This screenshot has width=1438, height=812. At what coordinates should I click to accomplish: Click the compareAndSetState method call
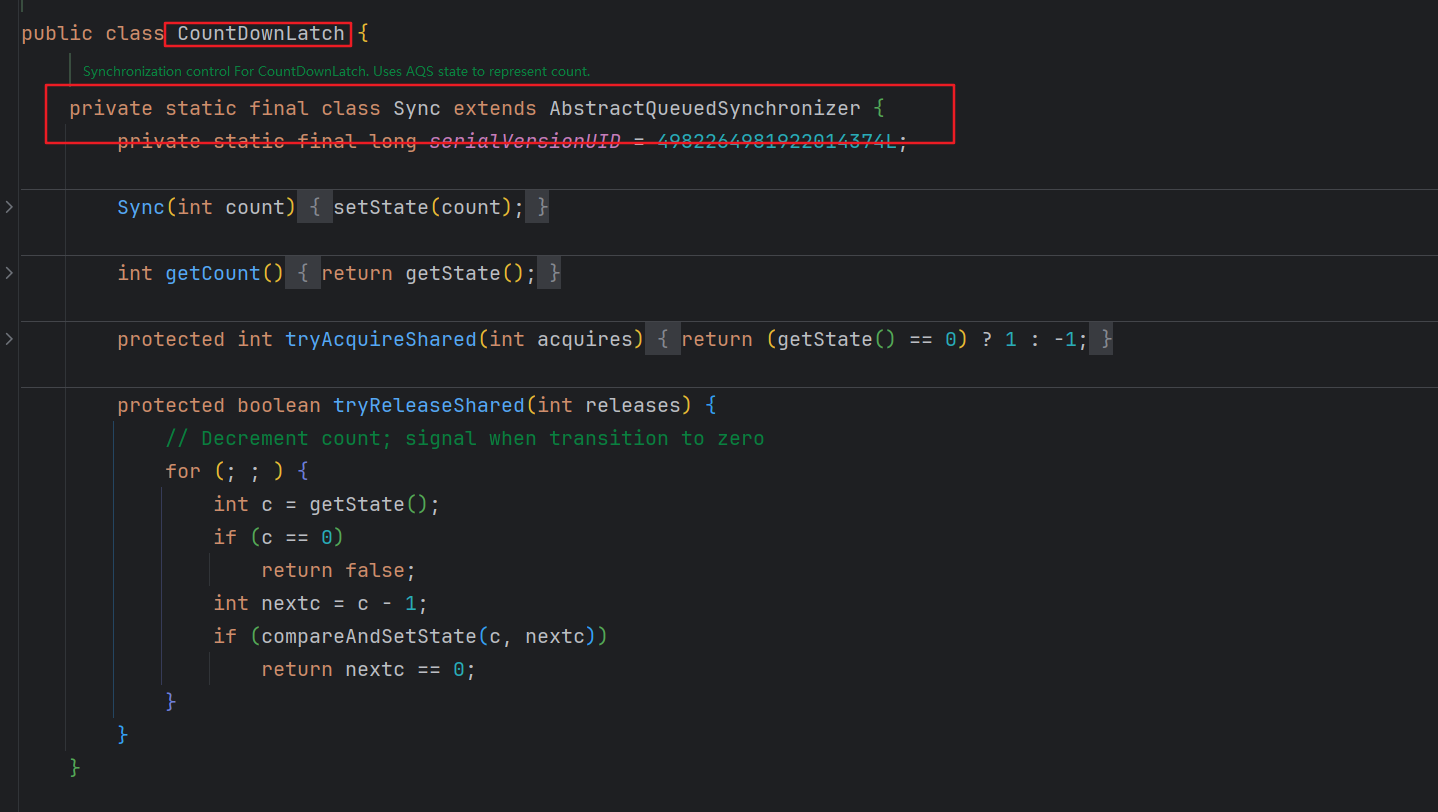pyautogui.click(x=369, y=636)
